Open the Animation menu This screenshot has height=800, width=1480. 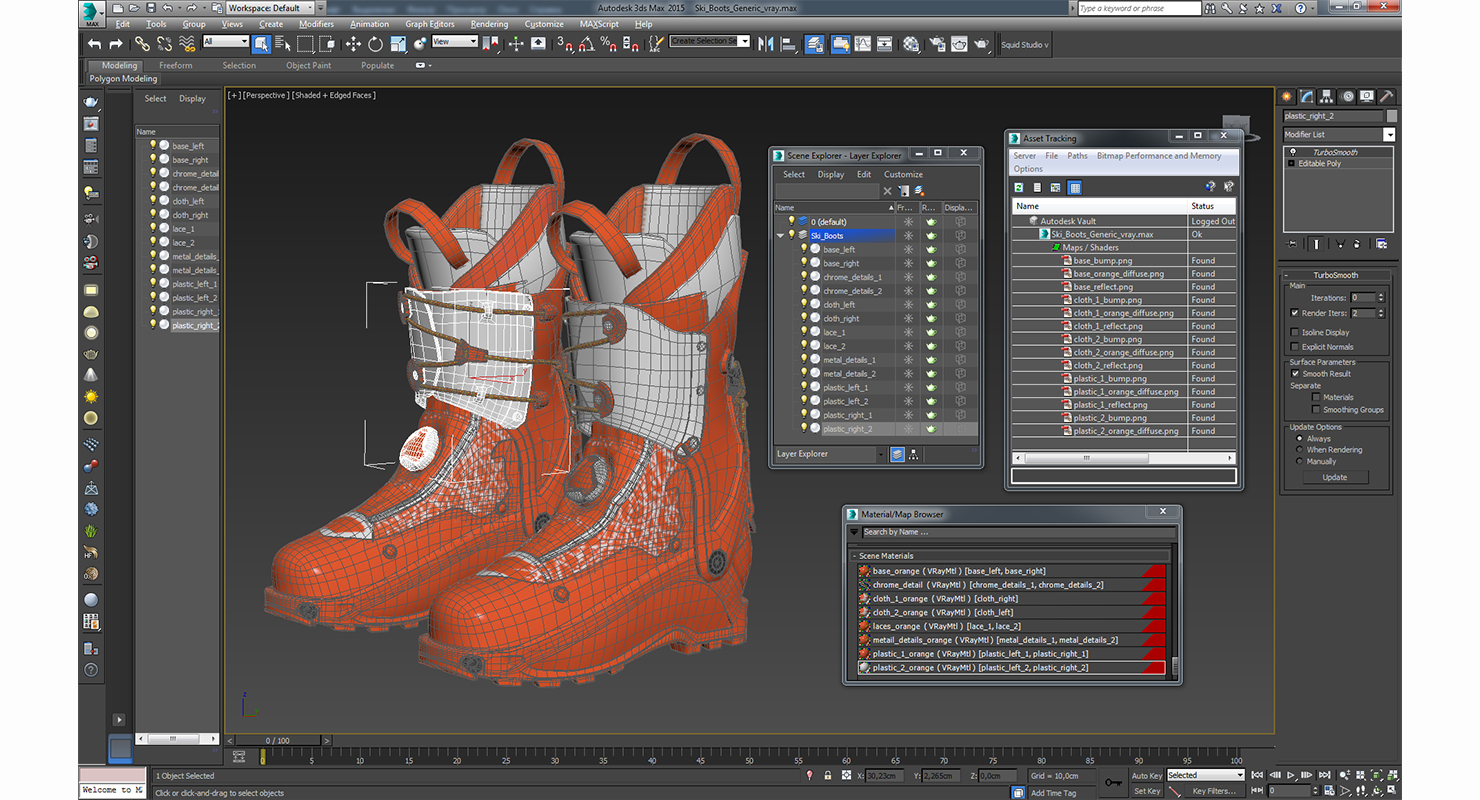369,24
